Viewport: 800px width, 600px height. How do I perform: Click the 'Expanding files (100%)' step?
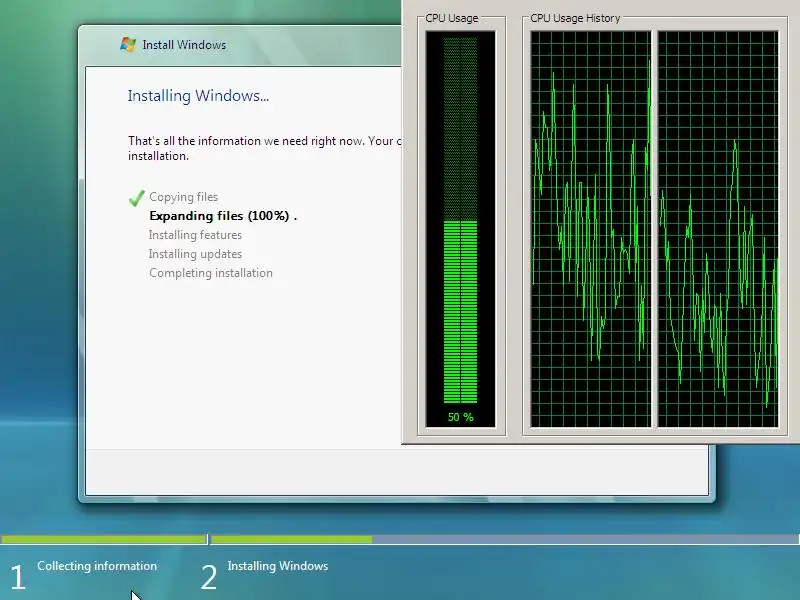(223, 216)
